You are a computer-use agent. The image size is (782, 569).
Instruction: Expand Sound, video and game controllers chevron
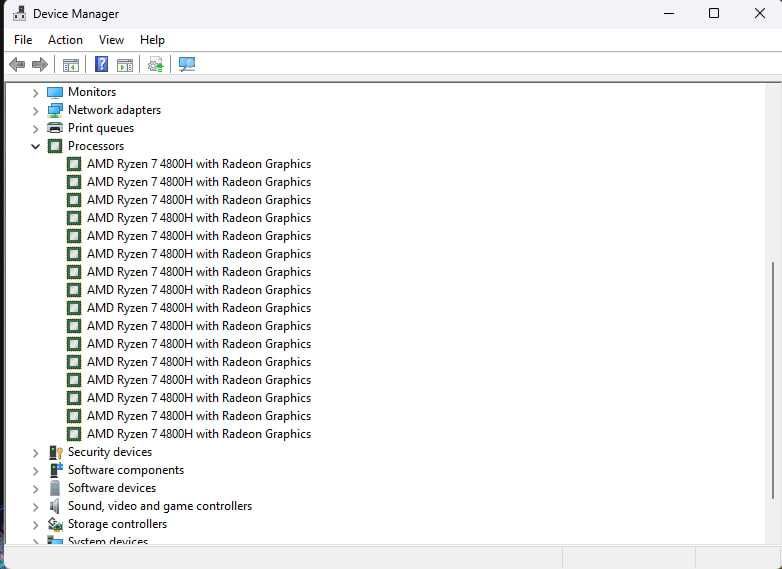coord(35,507)
